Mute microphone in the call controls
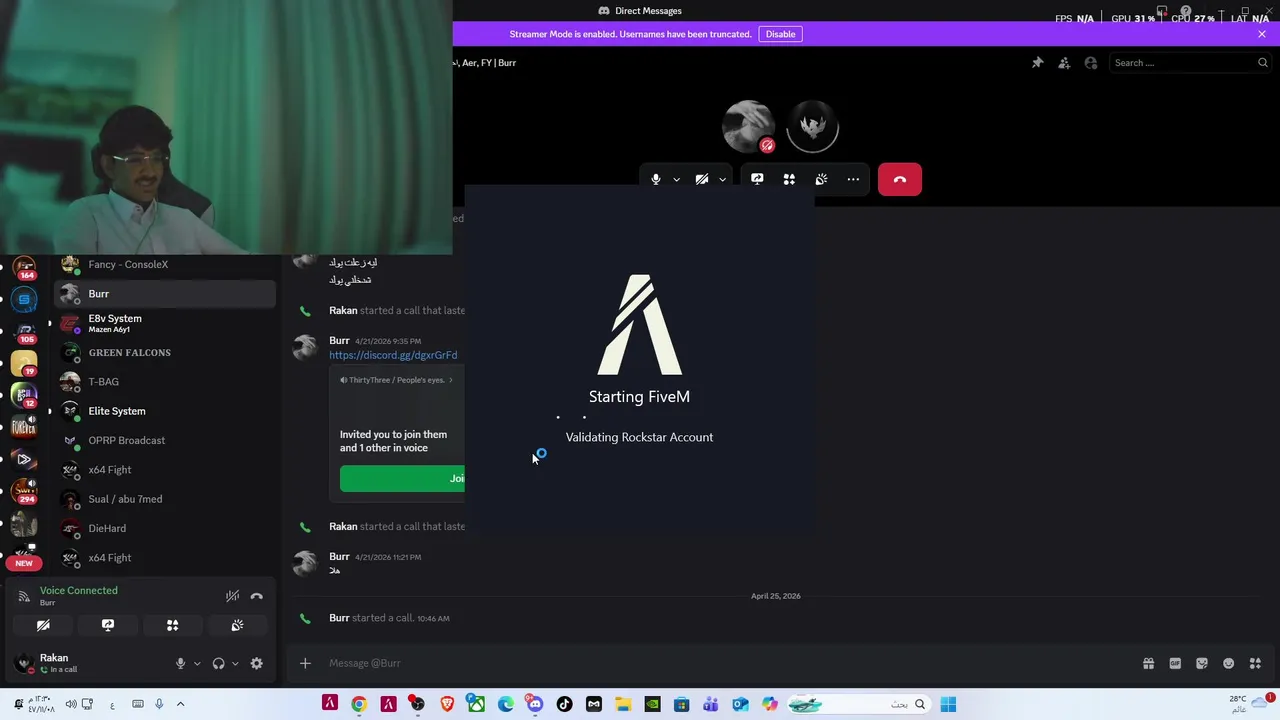Image resolution: width=1280 pixels, height=720 pixels. coord(656,179)
